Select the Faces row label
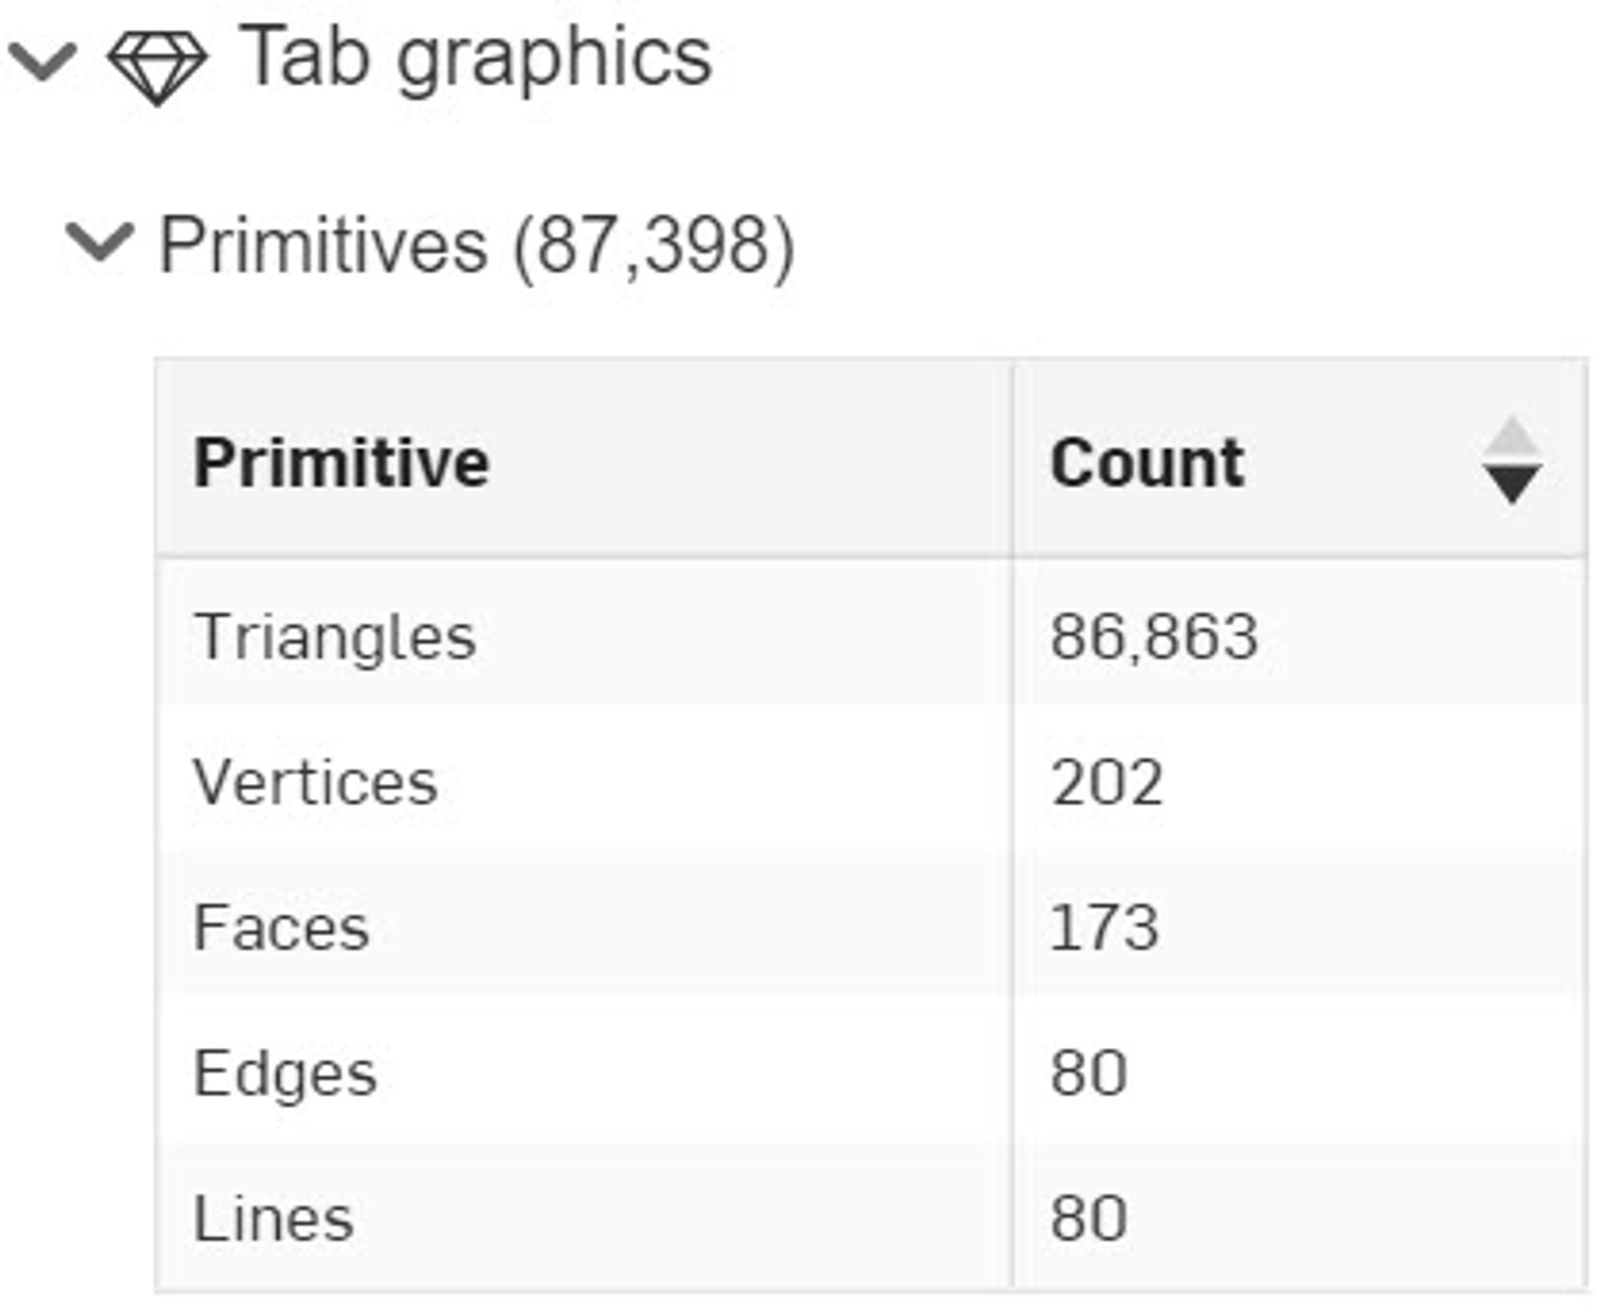Image resolution: width=1600 pixels, height=1305 pixels. click(x=281, y=927)
